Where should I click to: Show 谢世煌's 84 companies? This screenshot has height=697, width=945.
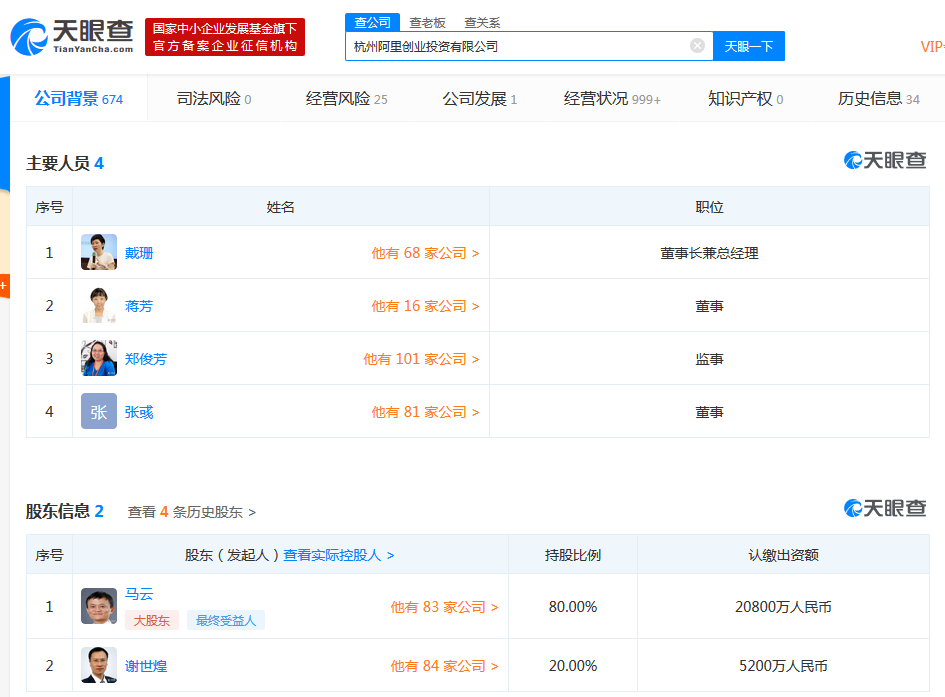[x=444, y=666]
